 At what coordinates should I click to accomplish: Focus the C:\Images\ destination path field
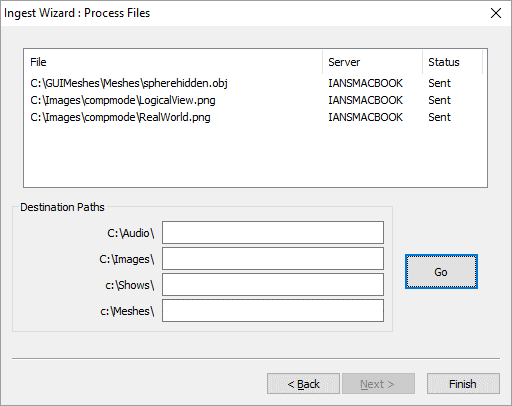pos(273,258)
